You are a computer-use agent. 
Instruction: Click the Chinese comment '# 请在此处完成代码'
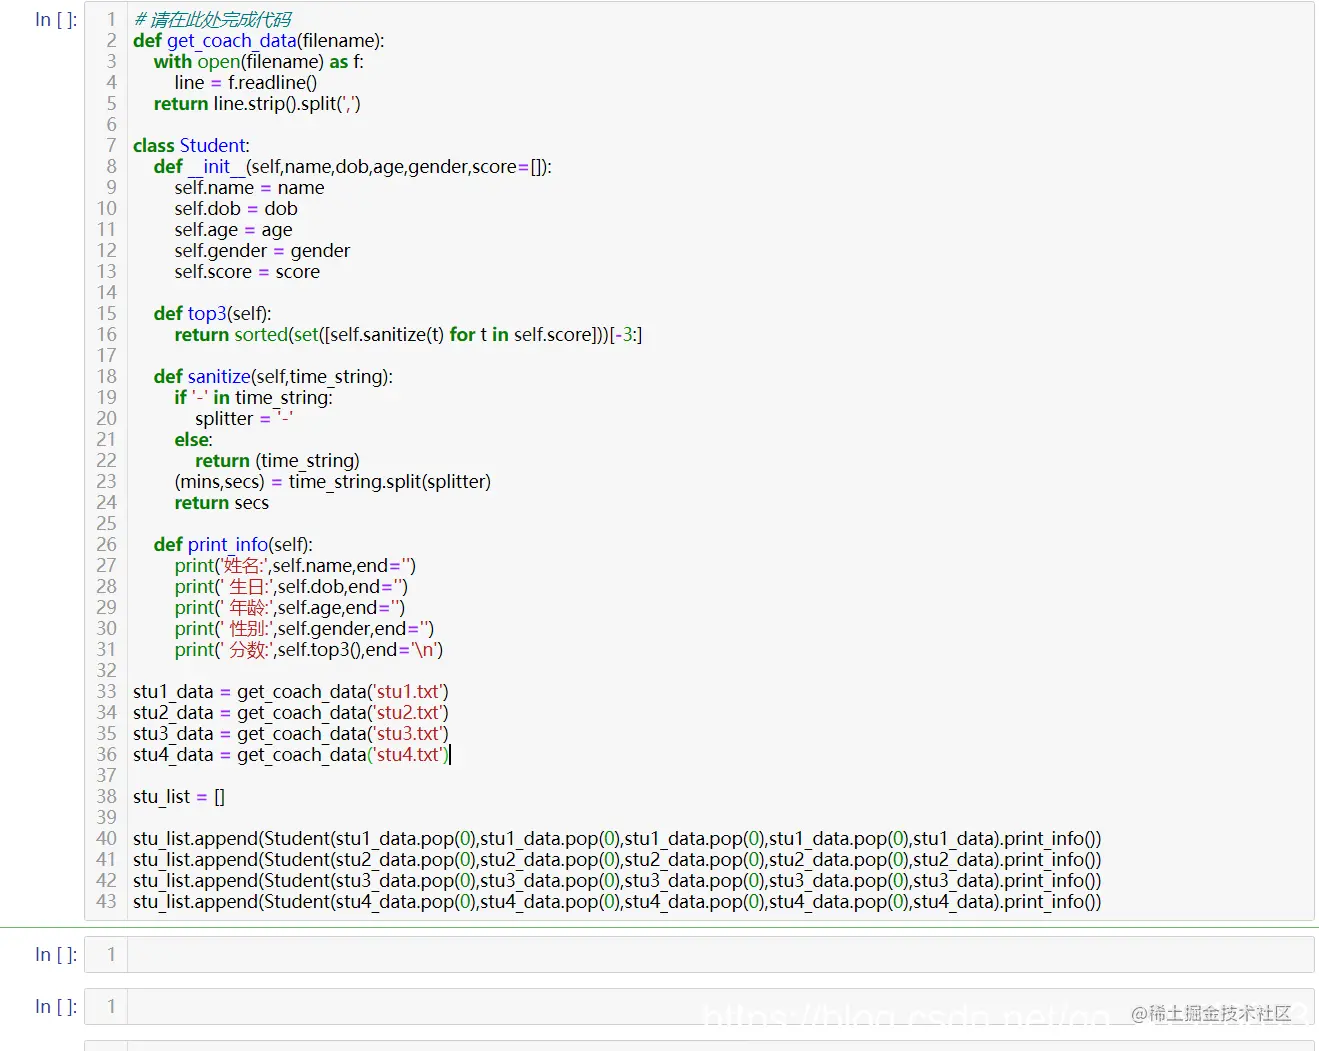click(213, 19)
